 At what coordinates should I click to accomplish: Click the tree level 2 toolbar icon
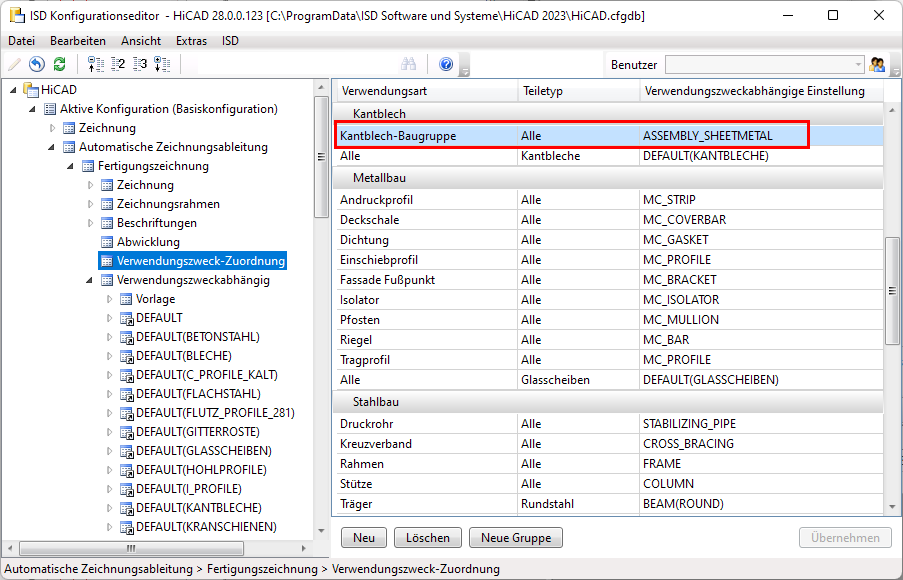pyautogui.click(x=118, y=65)
